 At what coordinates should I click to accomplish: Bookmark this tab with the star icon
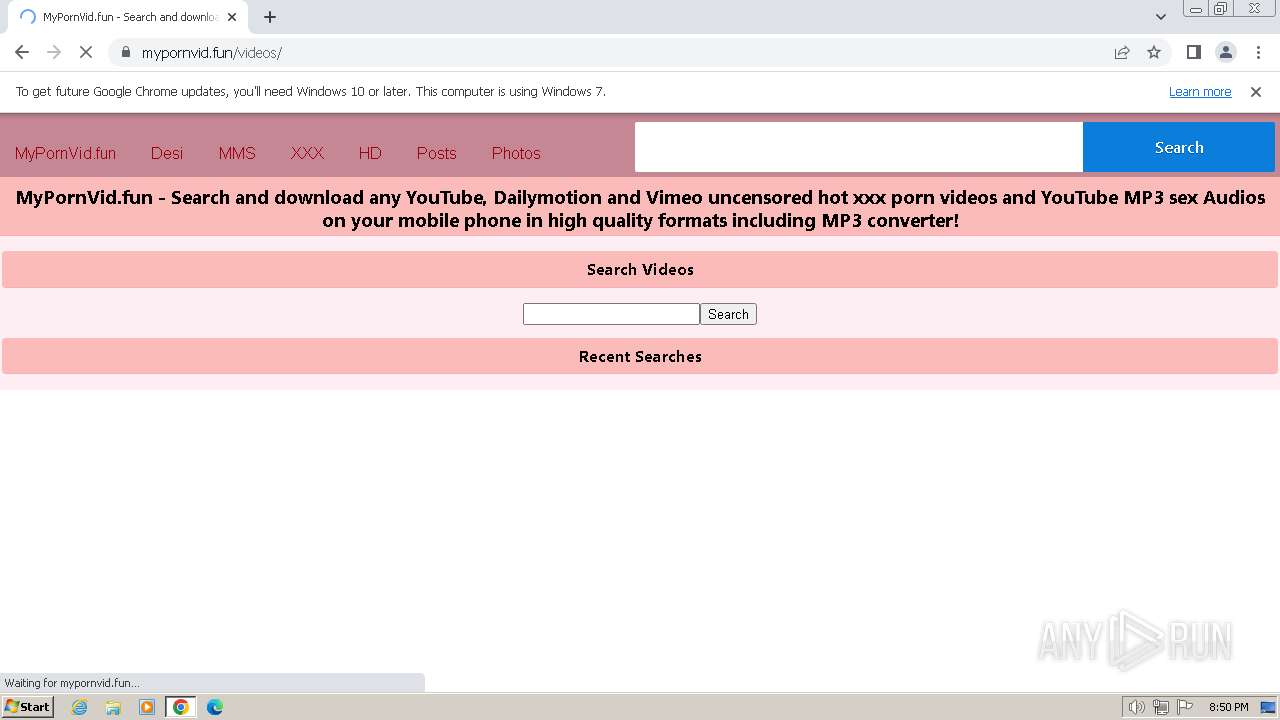(1154, 52)
